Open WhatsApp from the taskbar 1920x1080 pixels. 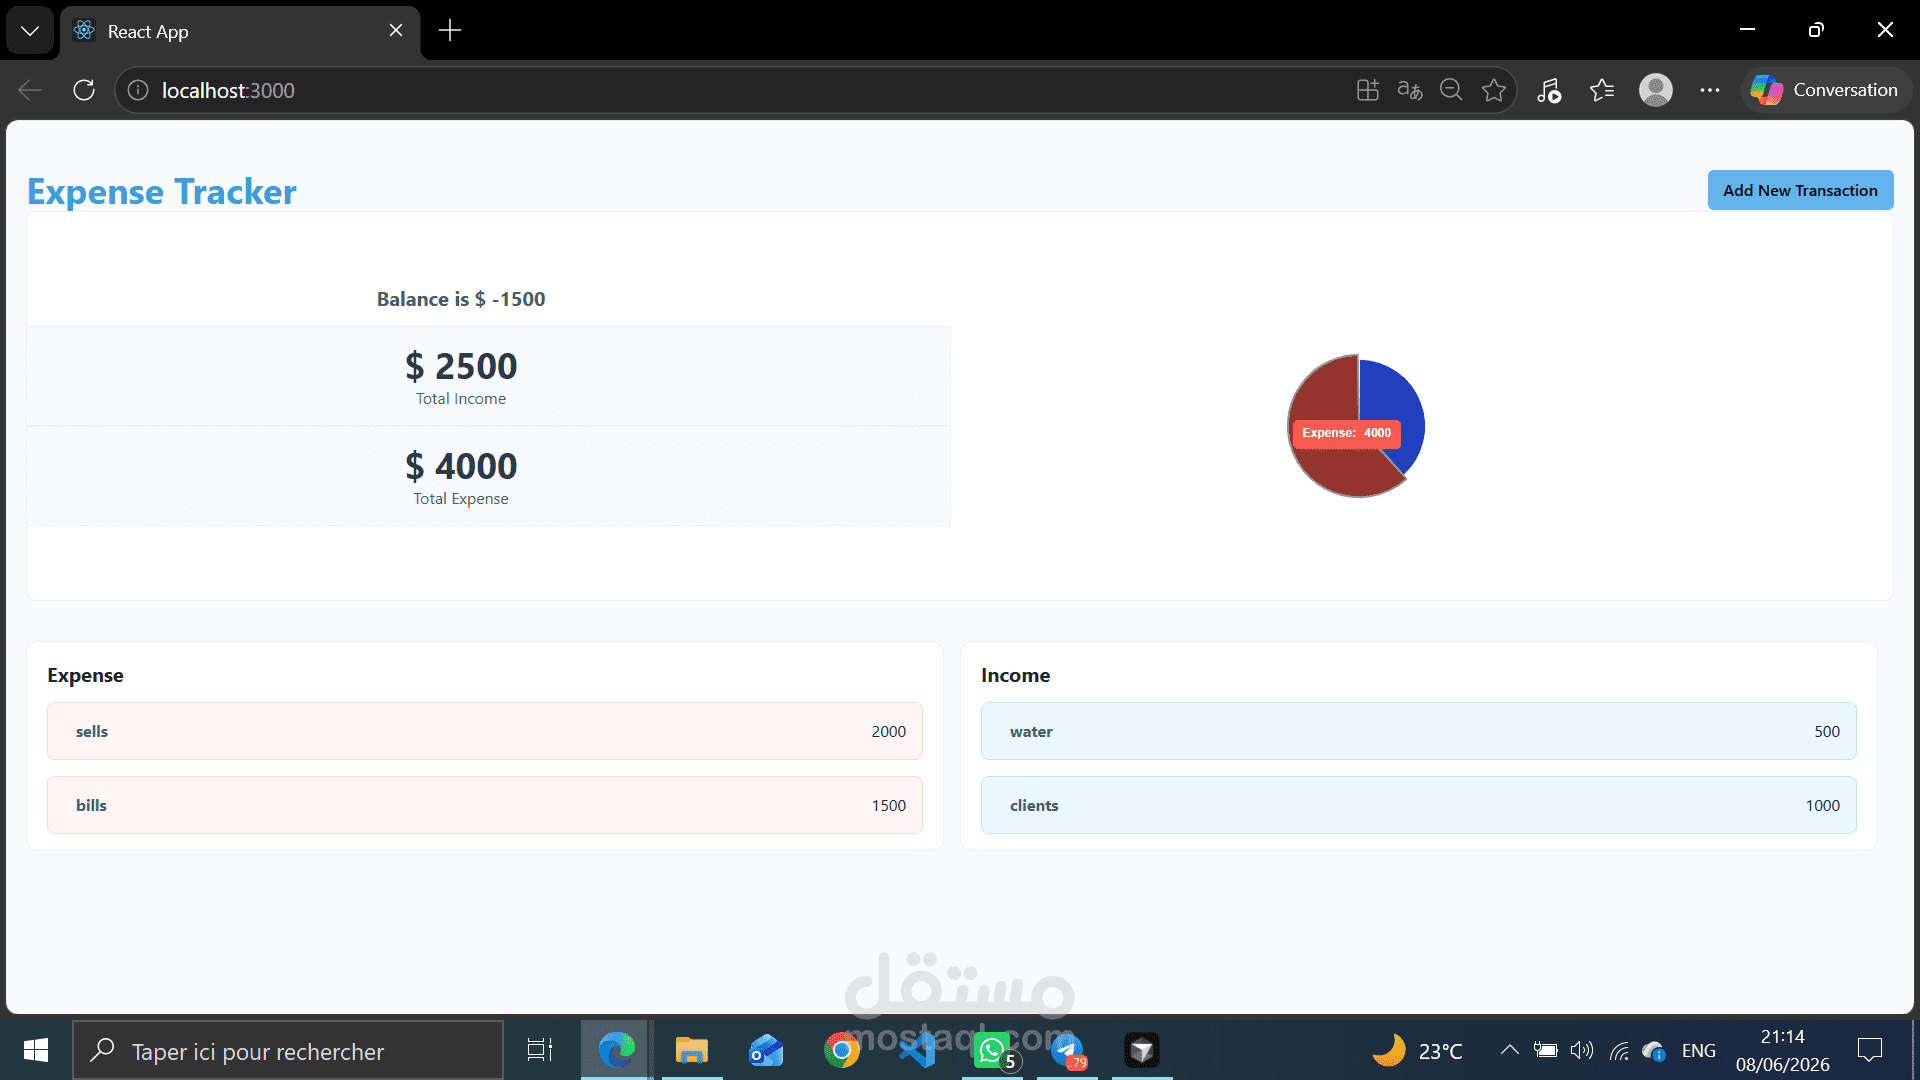coord(993,1050)
